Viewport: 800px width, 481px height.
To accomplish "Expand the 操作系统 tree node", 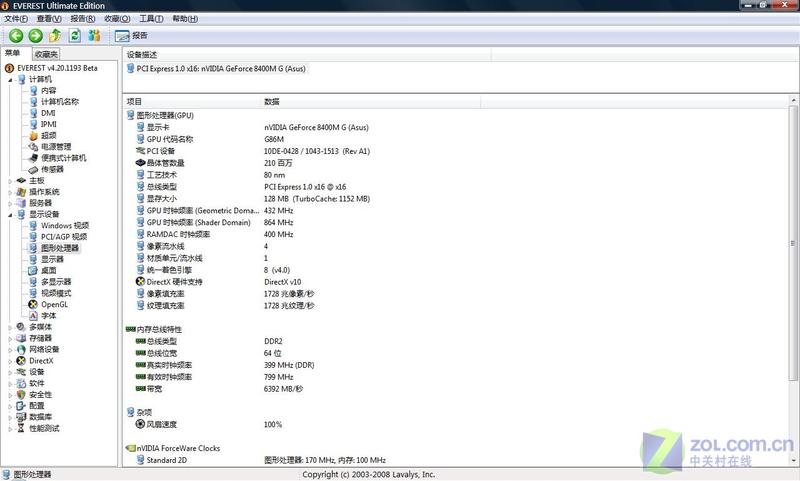I will [10, 192].
